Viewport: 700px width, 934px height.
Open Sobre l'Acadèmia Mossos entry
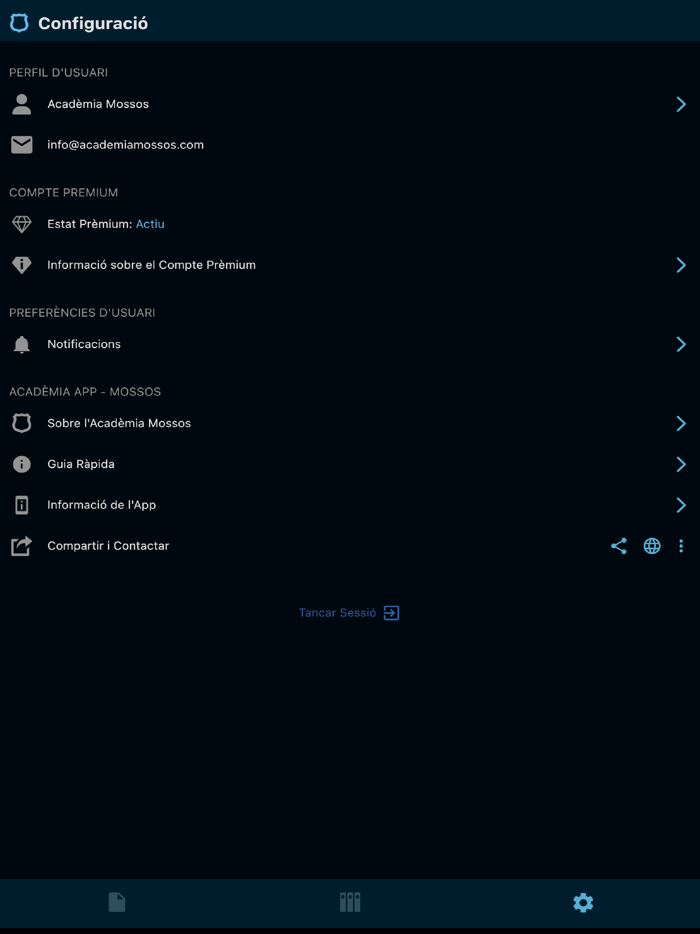pyautogui.click(x=350, y=424)
